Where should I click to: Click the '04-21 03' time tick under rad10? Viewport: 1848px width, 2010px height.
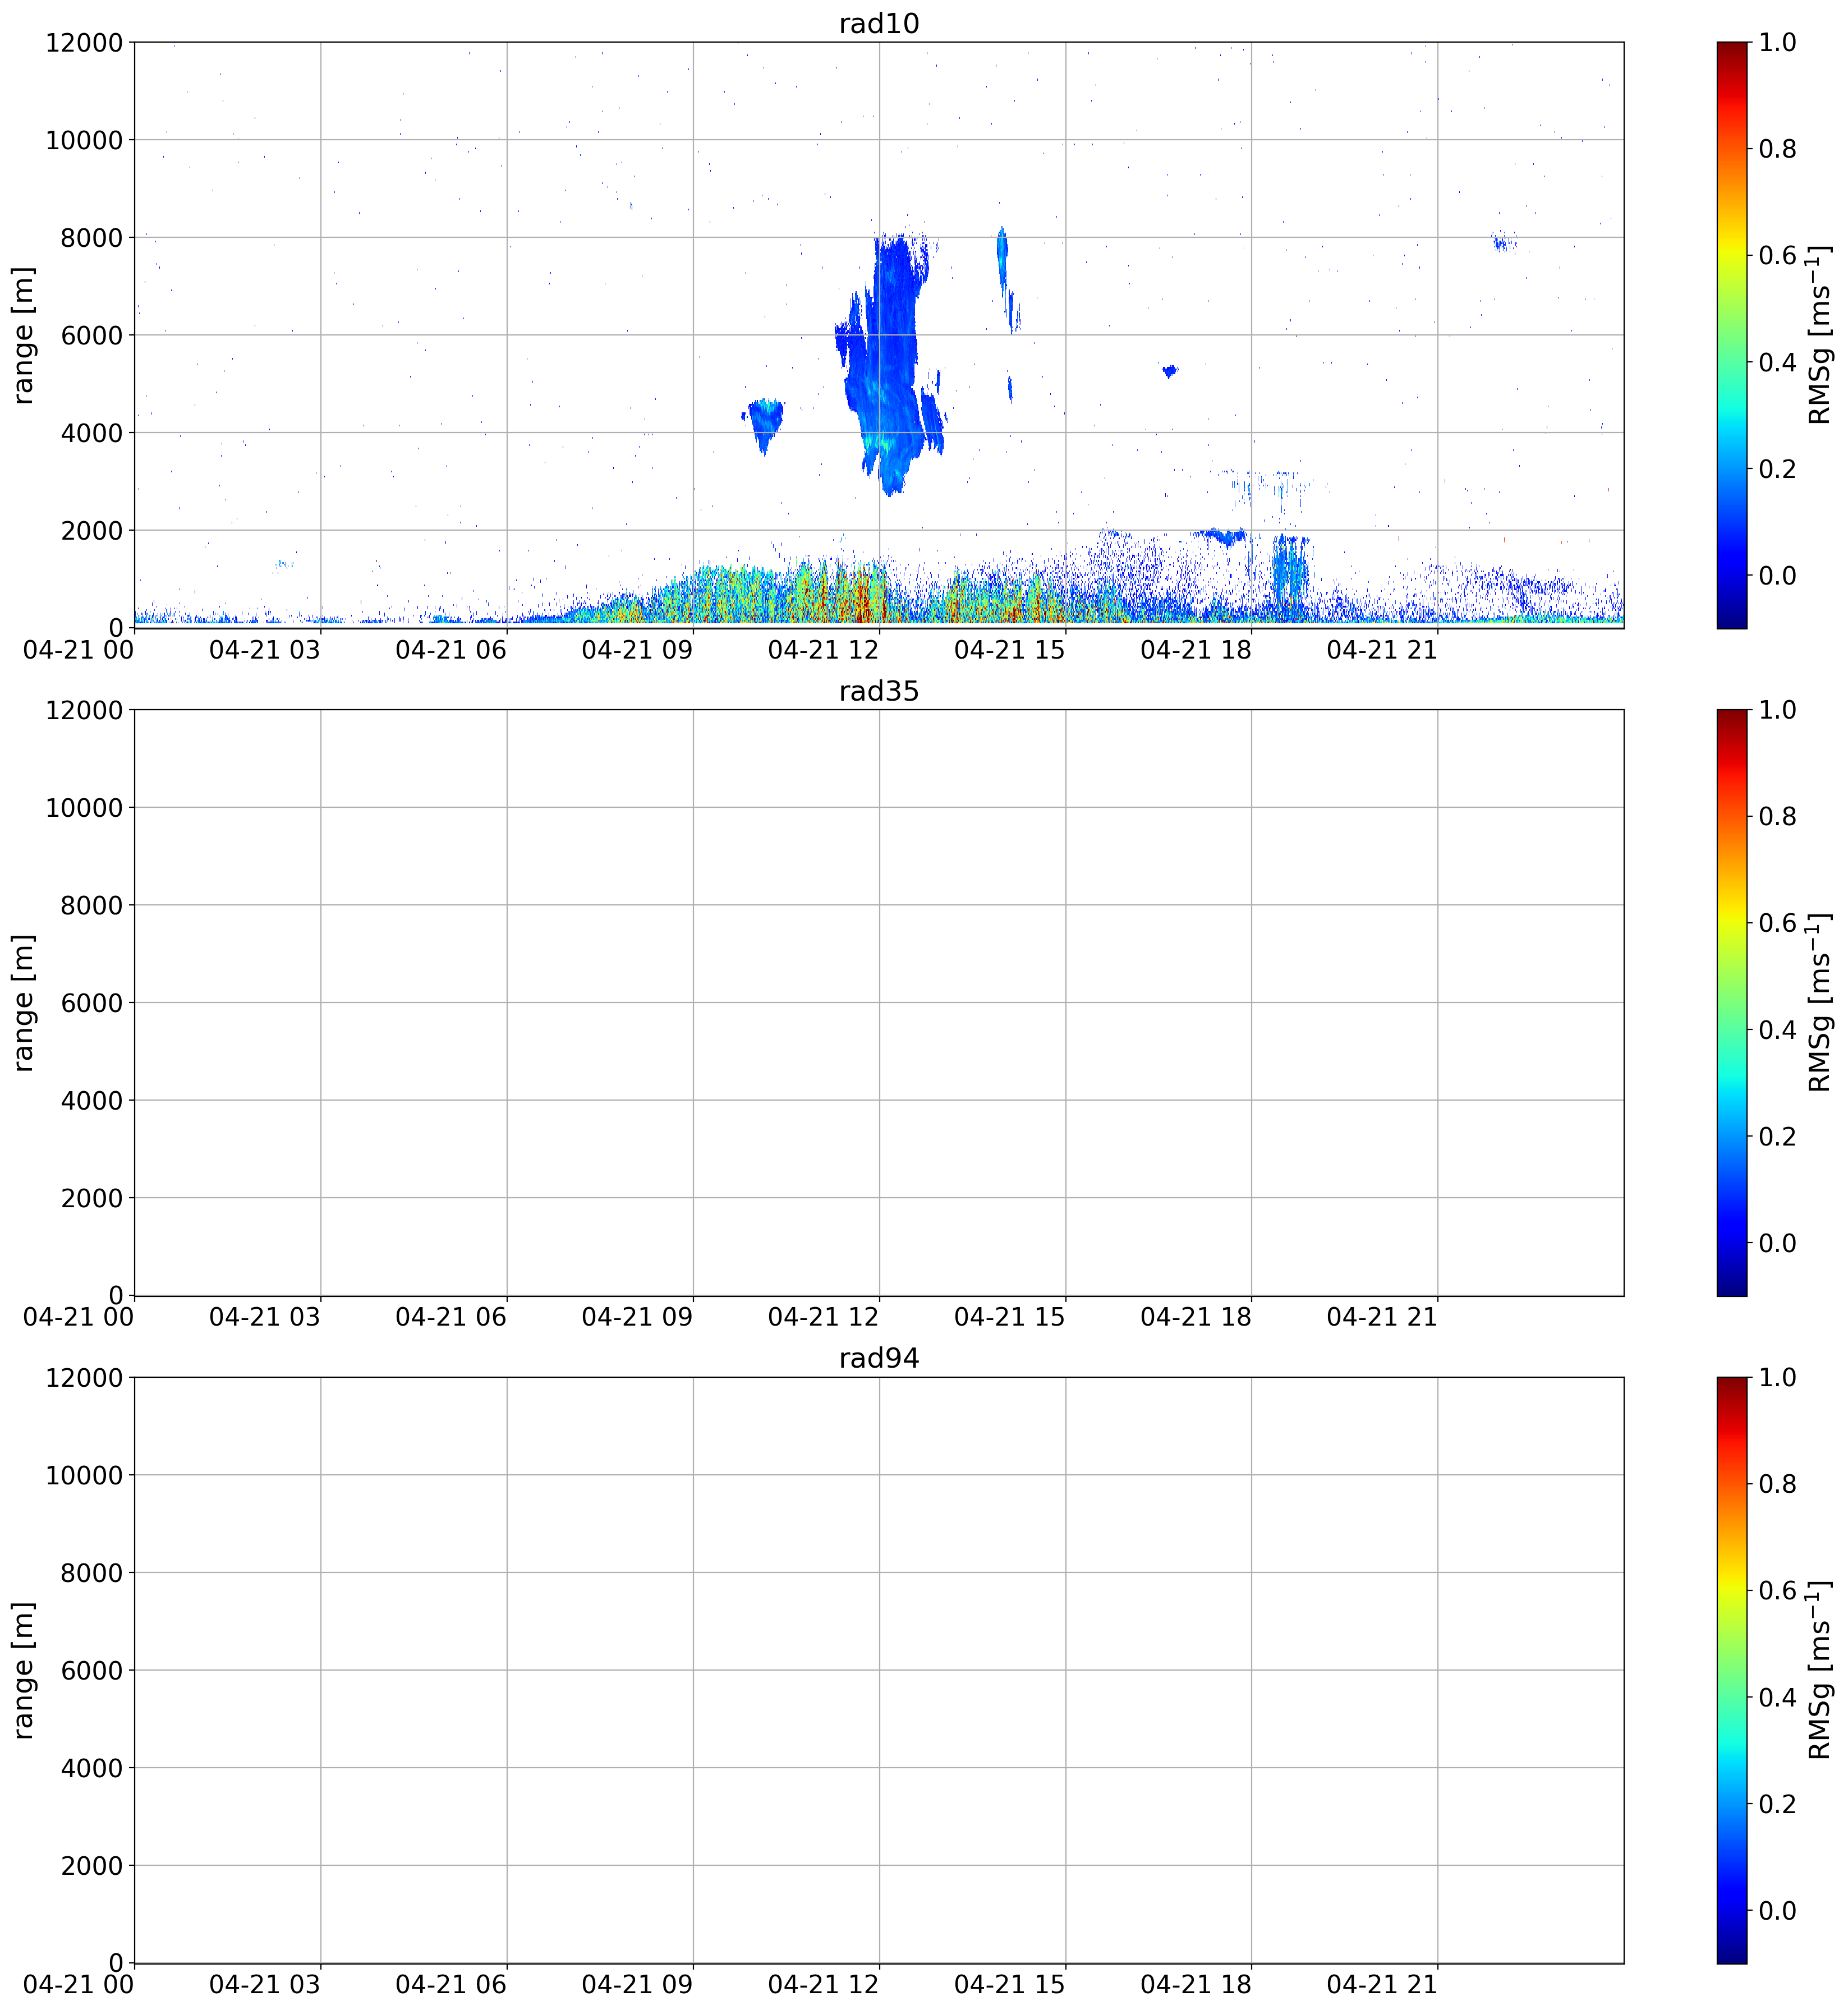point(265,650)
